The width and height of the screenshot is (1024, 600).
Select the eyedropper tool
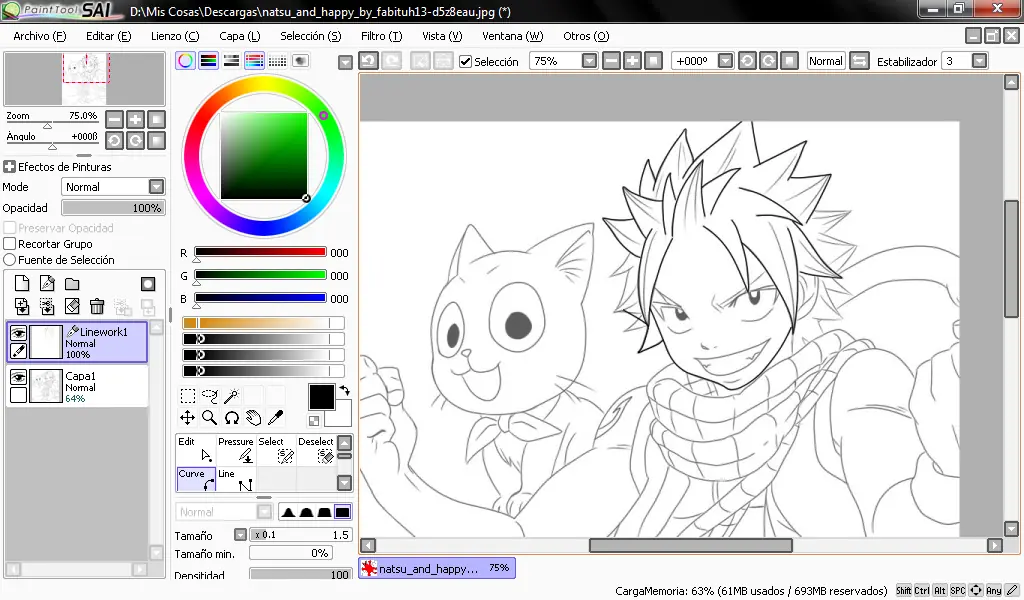[276, 418]
